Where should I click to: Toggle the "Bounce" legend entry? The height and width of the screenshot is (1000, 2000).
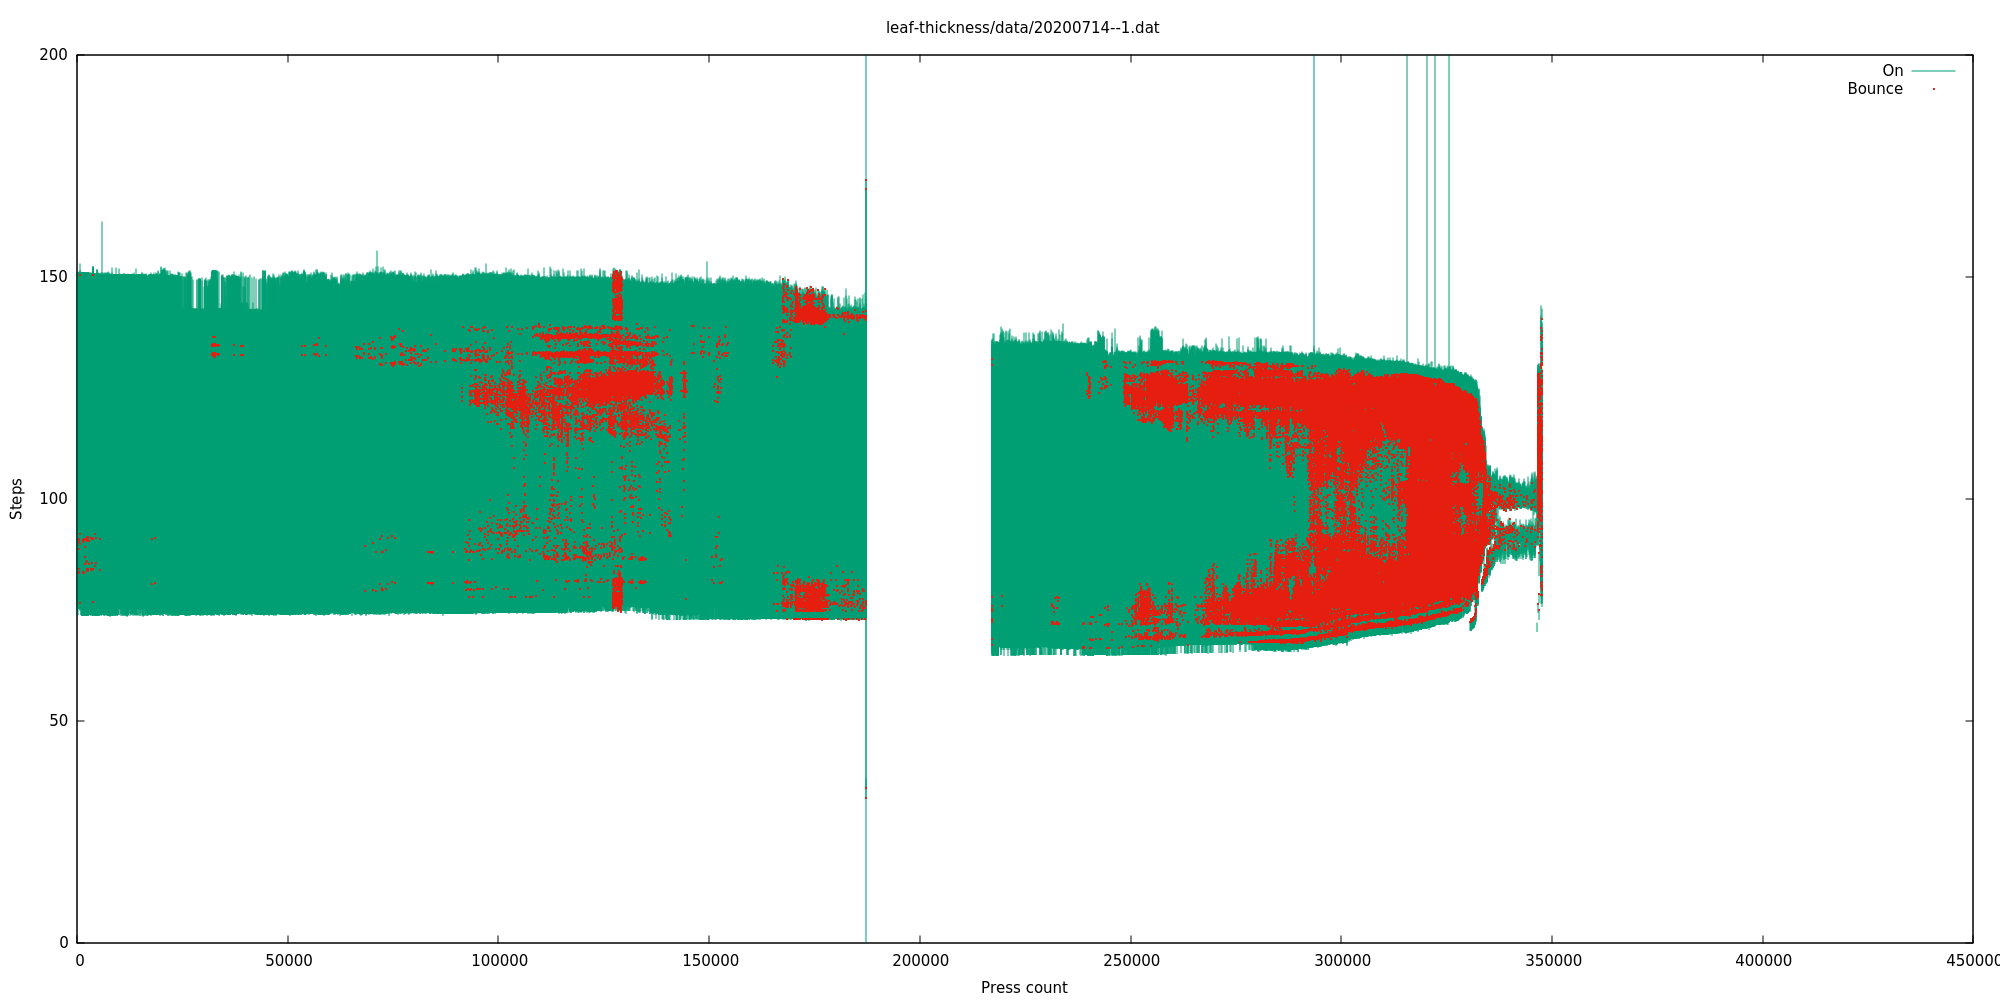click(1874, 89)
